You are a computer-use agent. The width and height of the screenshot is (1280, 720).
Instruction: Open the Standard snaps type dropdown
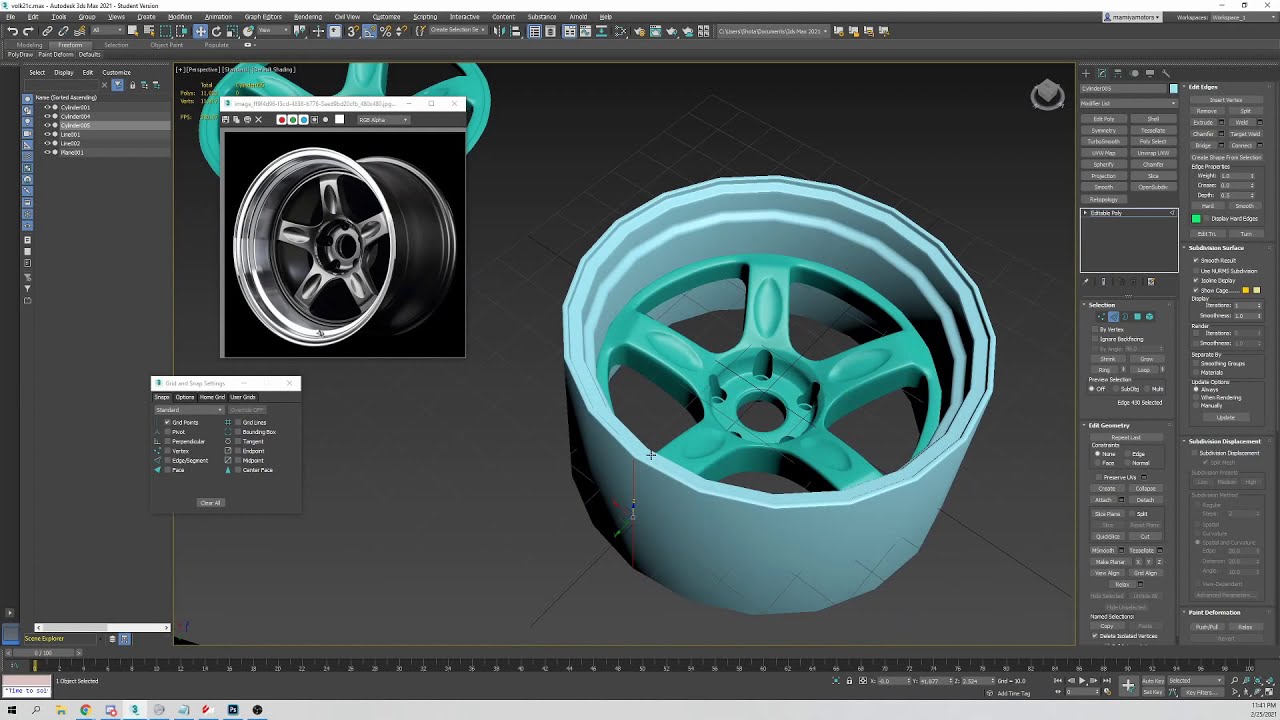tap(189, 410)
